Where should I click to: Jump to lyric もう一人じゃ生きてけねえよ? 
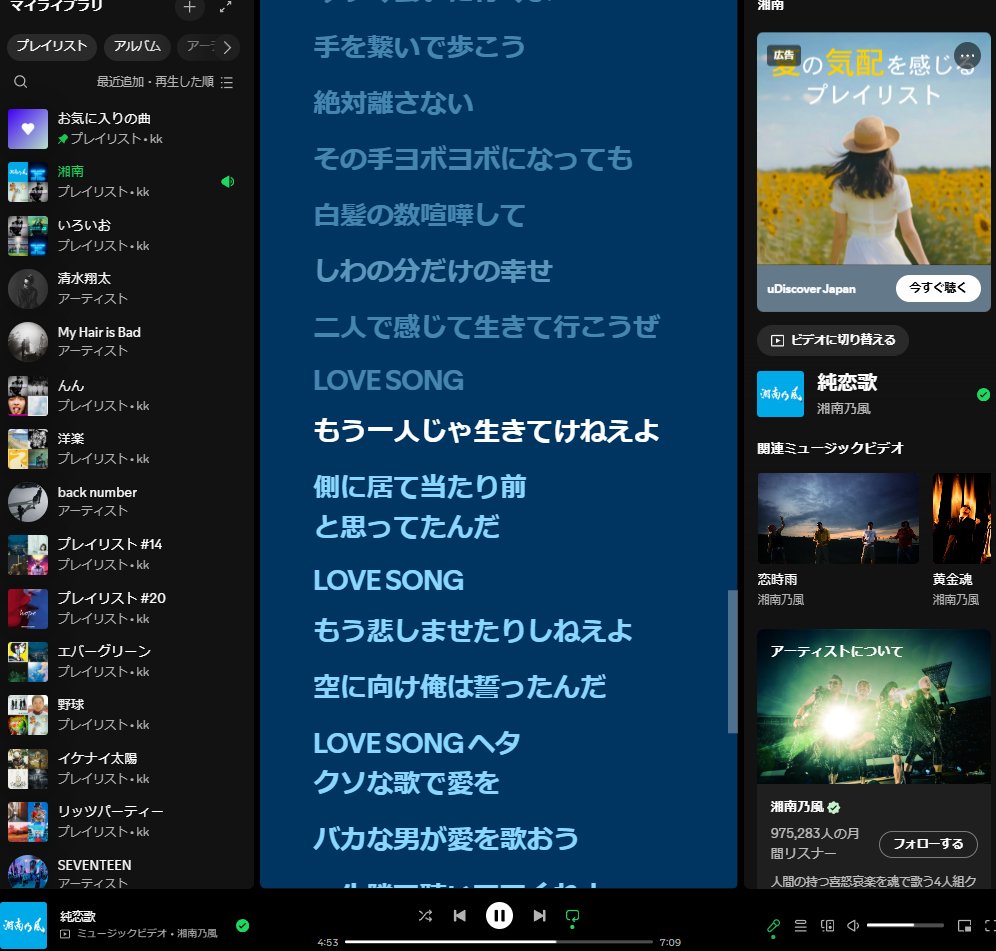point(487,430)
